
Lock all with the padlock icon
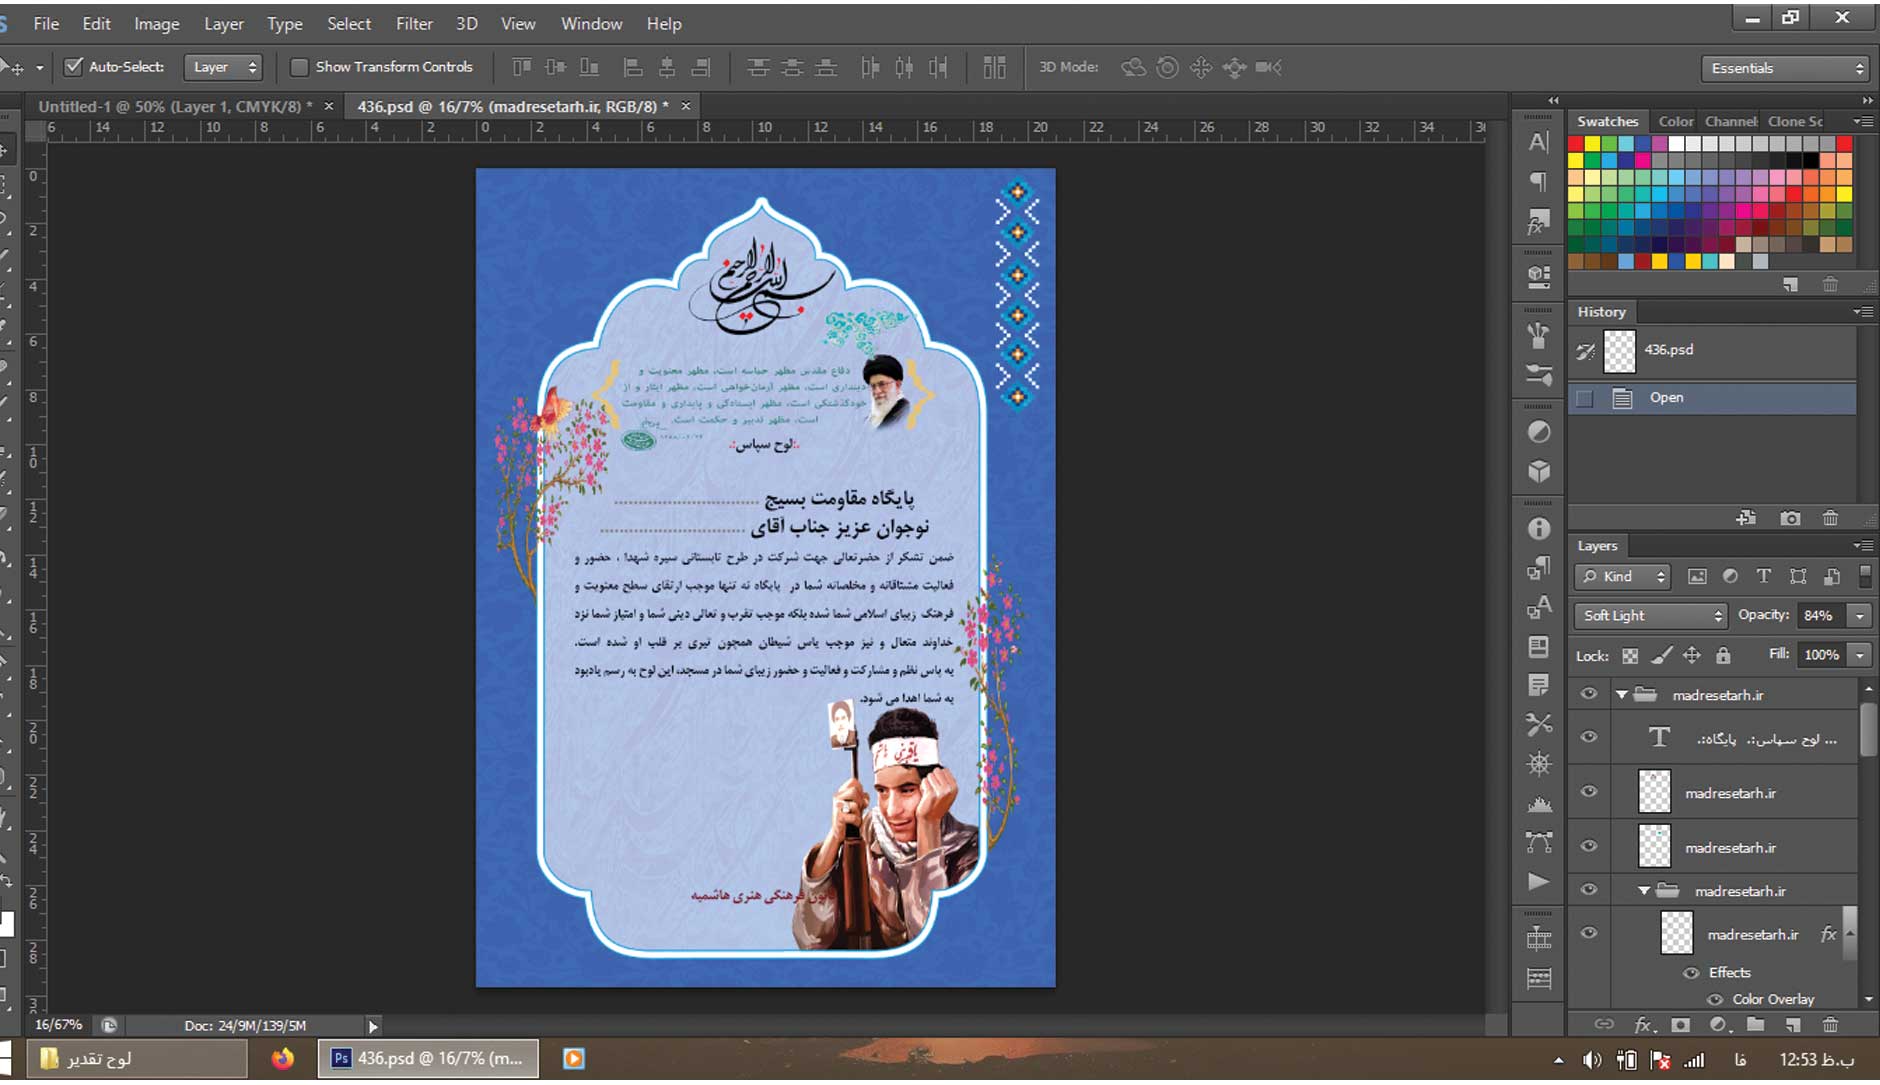pos(1723,656)
